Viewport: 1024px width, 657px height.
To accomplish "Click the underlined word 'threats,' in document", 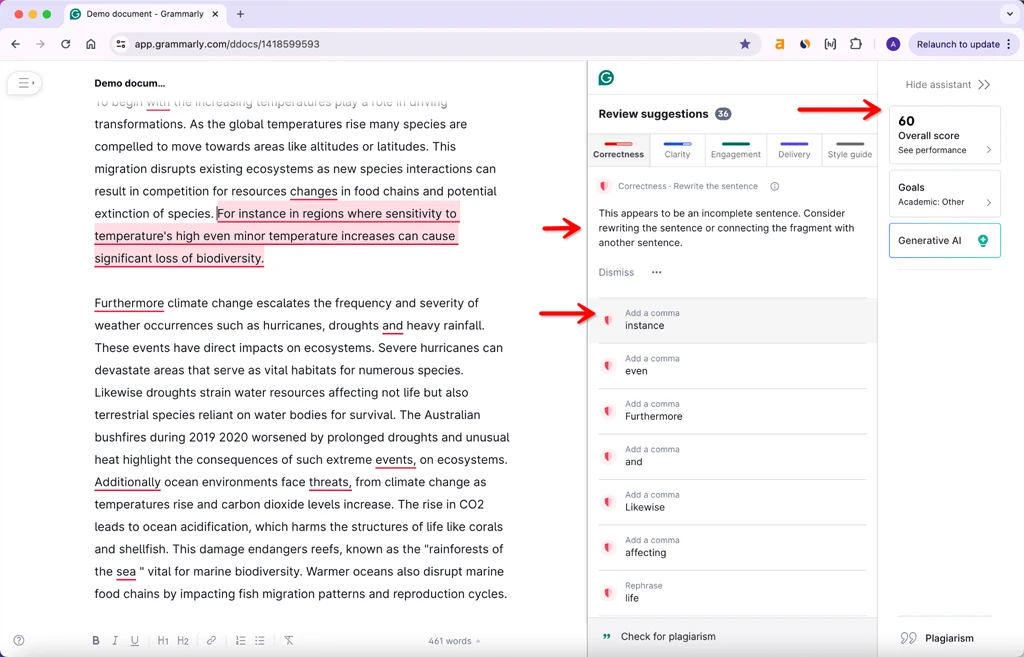I will pyautogui.click(x=330, y=482).
